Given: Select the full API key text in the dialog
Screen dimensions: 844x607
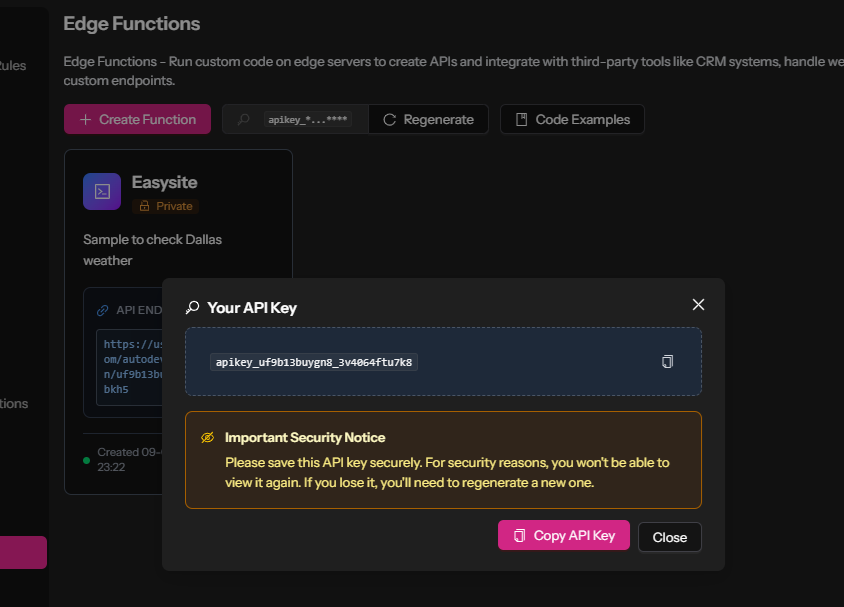Looking at the screenshot, I should click(x=313, y=362).
